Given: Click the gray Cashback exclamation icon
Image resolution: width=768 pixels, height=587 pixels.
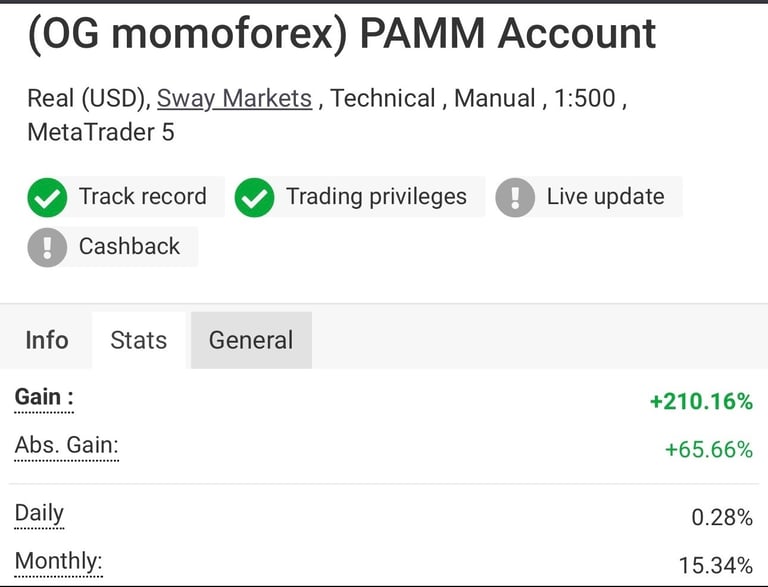Looking at the screenshot, I should [47, 247].
